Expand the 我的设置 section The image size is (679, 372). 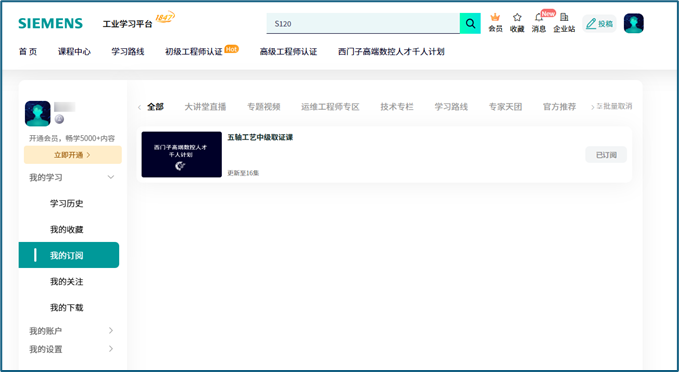tap(72, 349)
